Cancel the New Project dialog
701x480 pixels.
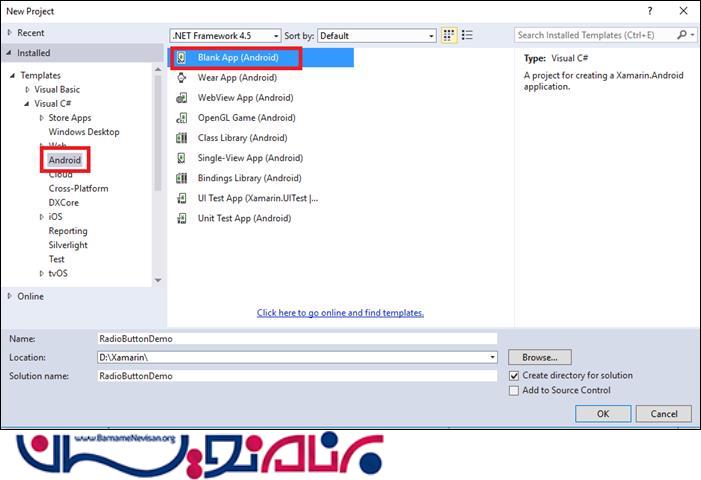[664, 414]
